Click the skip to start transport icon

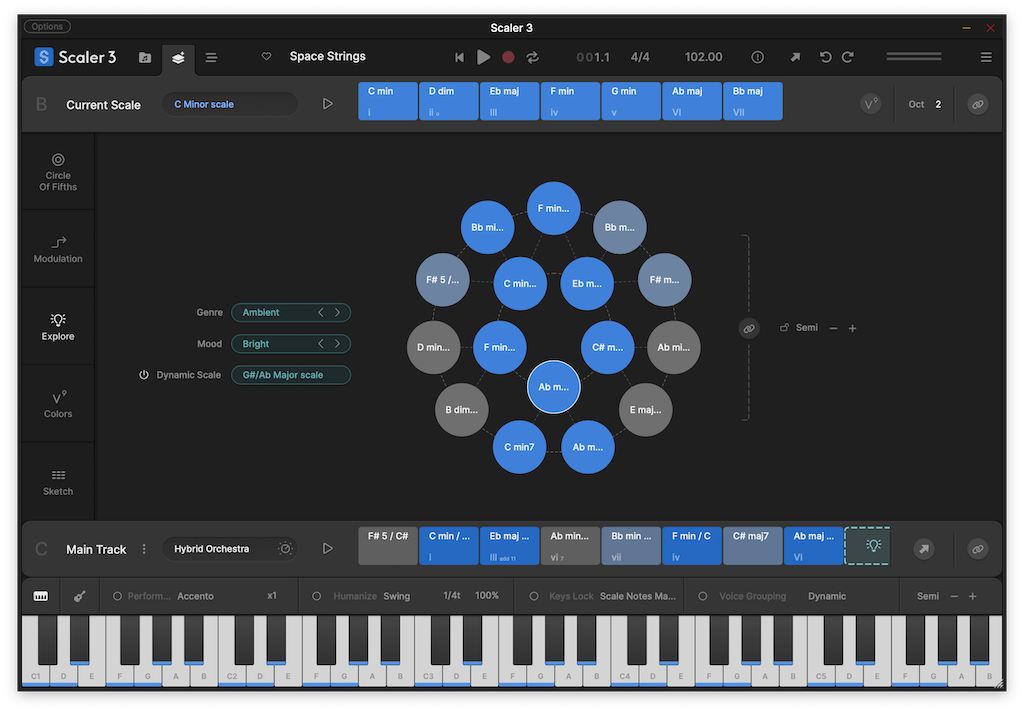(x=459, y=57)
